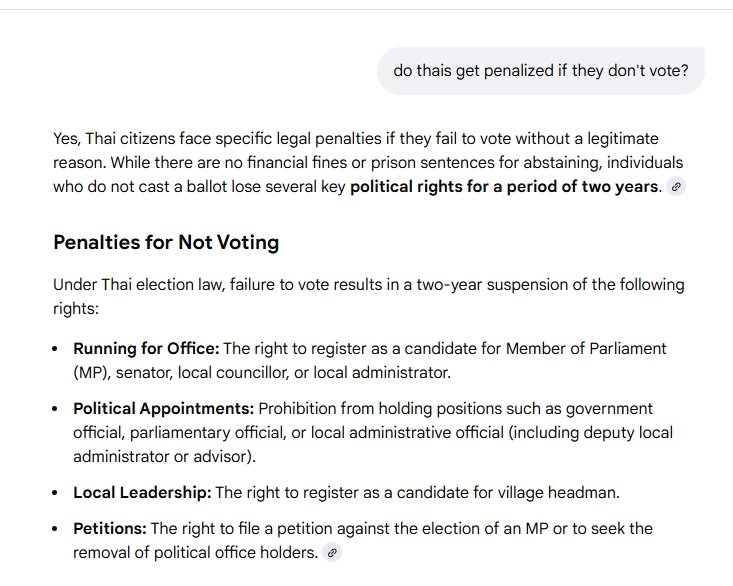Click the bullet dot beside Petitions

[x=55, y=529]
